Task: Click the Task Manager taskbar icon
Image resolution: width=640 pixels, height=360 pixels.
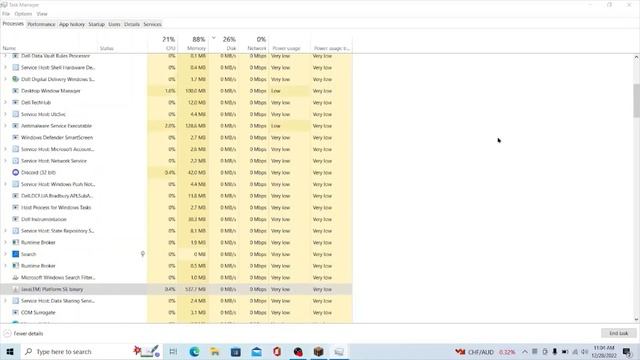Action: pos(339,351)
